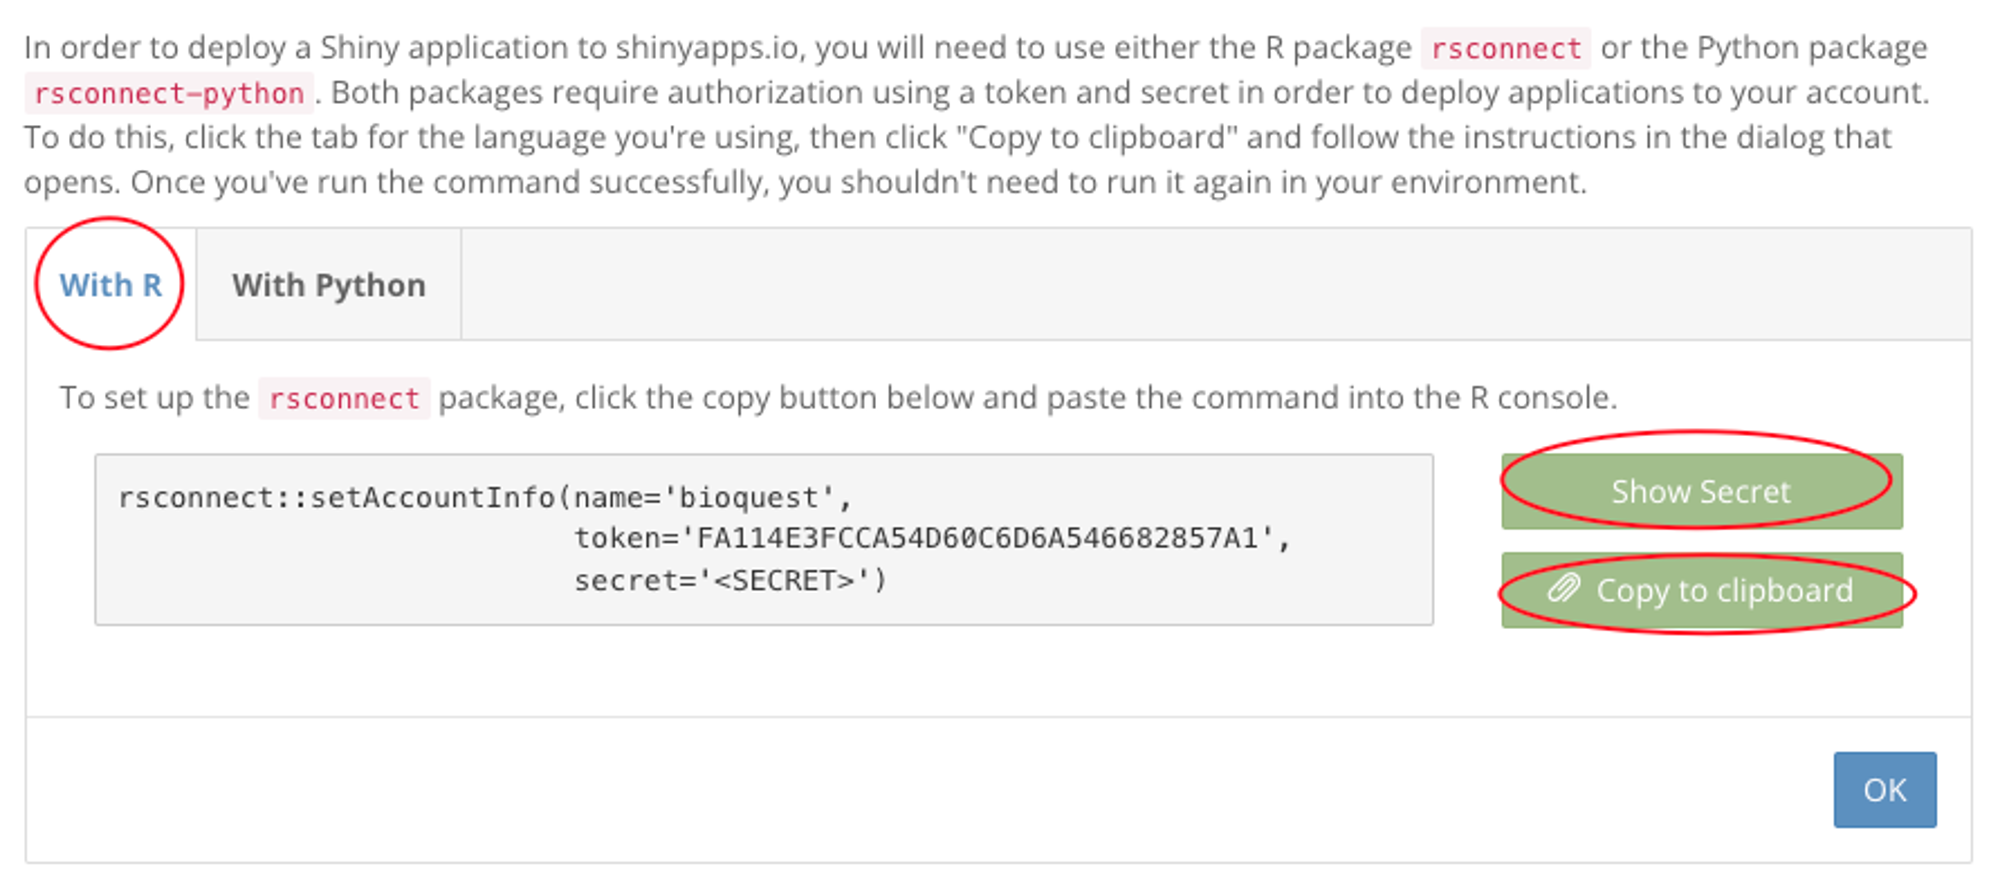The width and height of the screenshot is (2000, 873).
Task: Click the secret= line in code block
Action: (x=730, y=581)
